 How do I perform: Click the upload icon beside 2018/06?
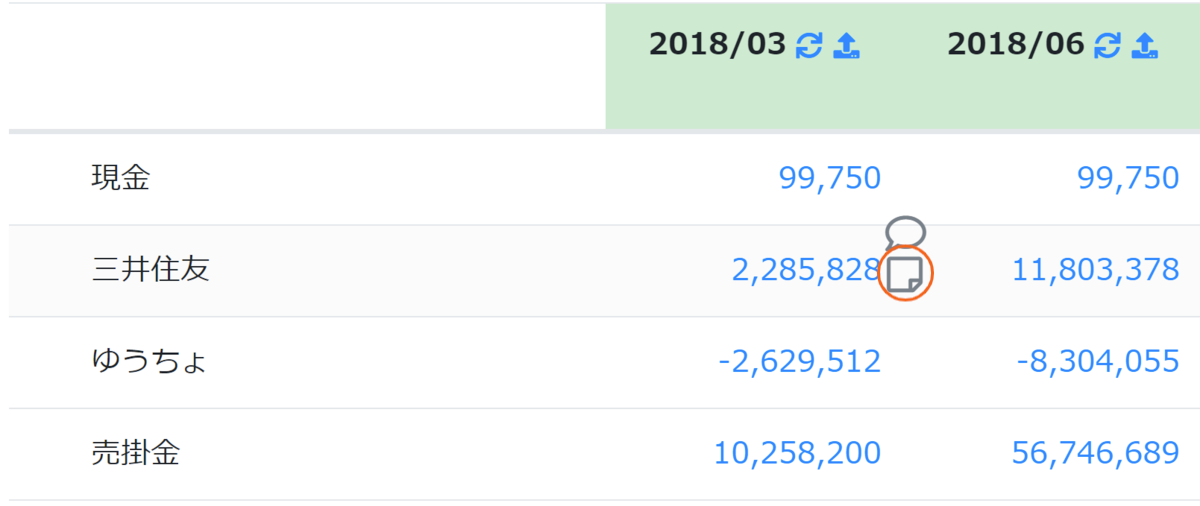click(1146, 45)
